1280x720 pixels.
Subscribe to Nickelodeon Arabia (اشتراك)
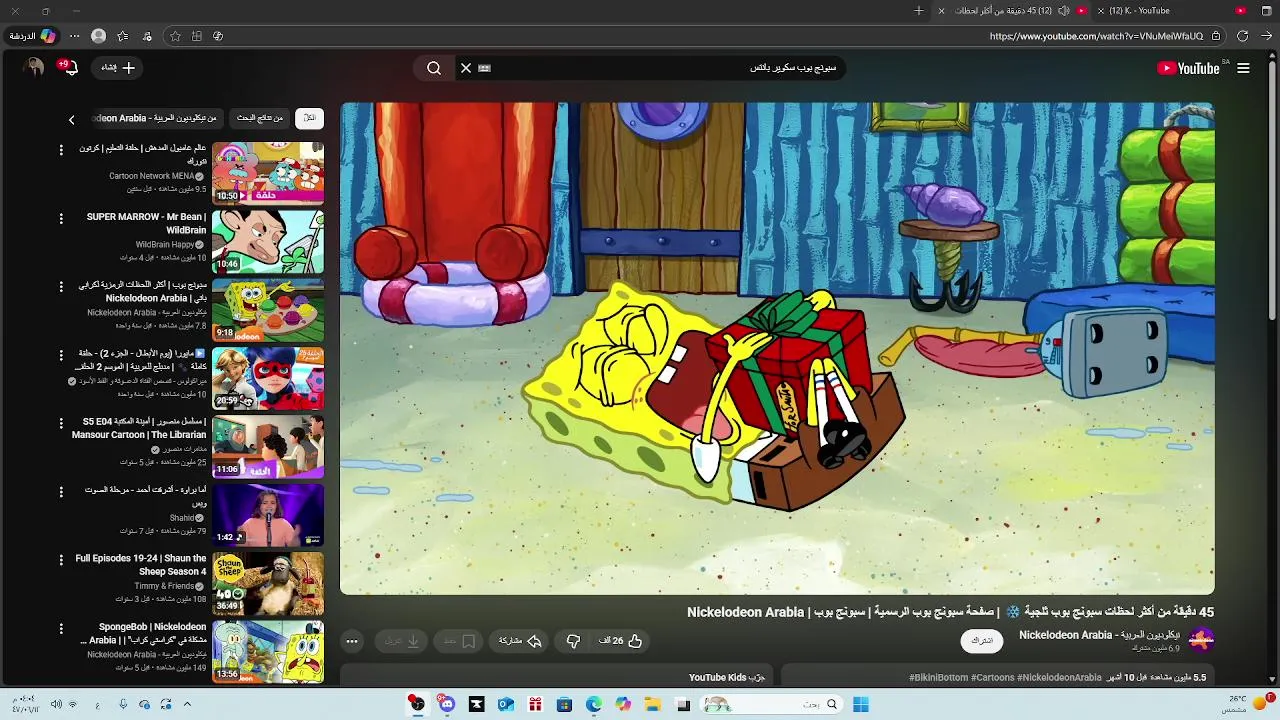(x=982, y=641)
